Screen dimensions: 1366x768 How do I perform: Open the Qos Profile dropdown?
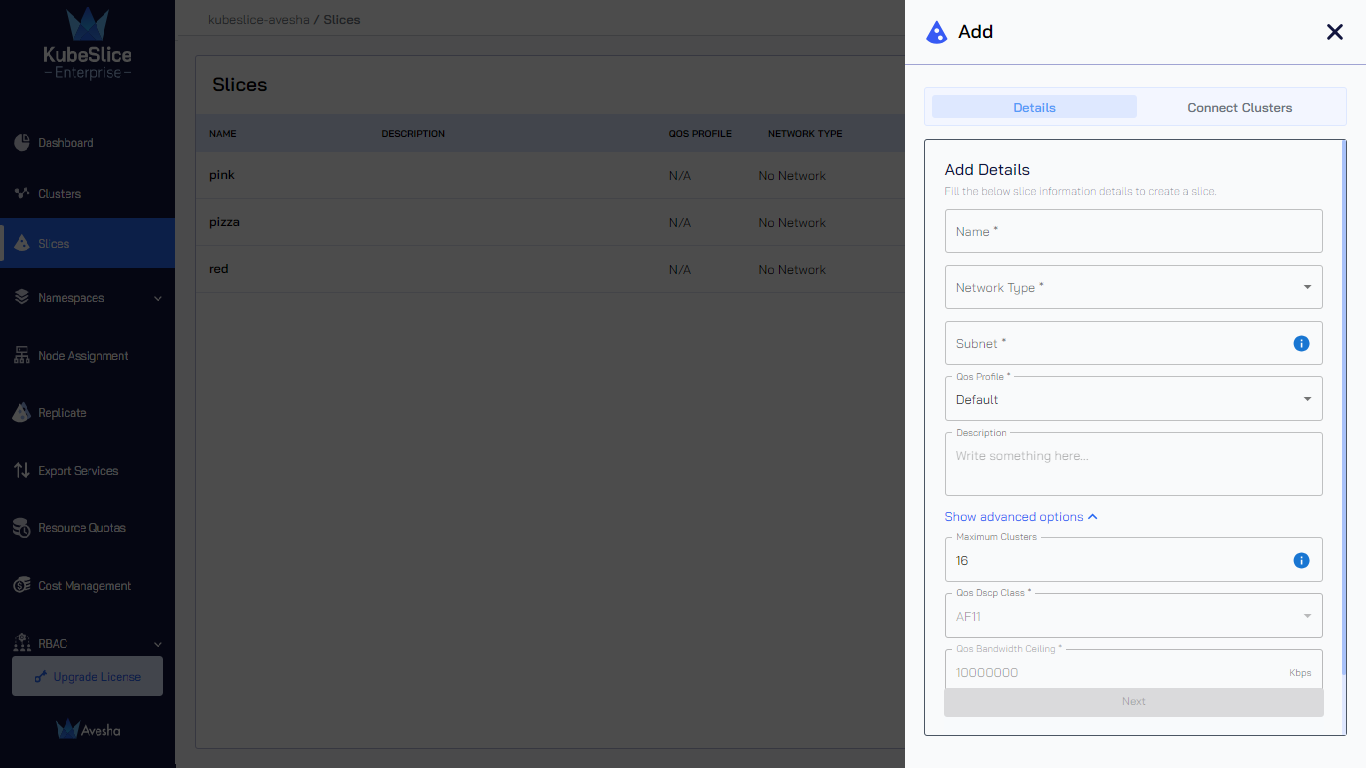1133,399
